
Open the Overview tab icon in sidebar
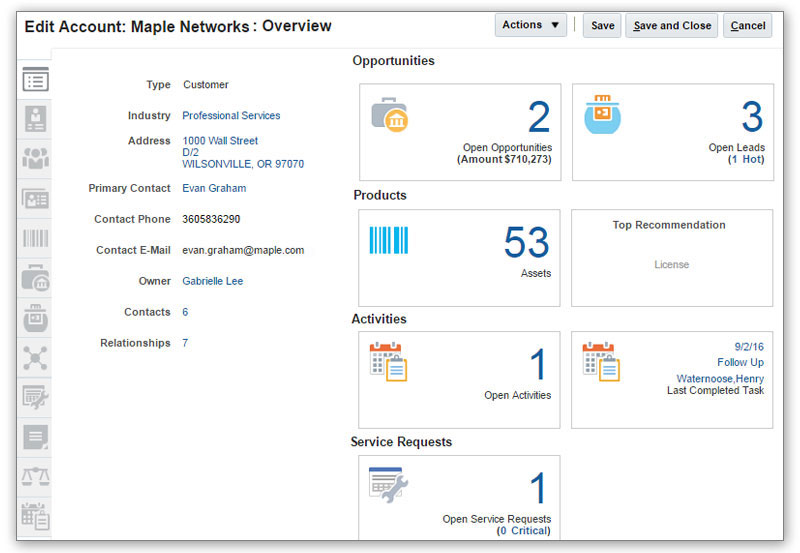tap(35, 80)
